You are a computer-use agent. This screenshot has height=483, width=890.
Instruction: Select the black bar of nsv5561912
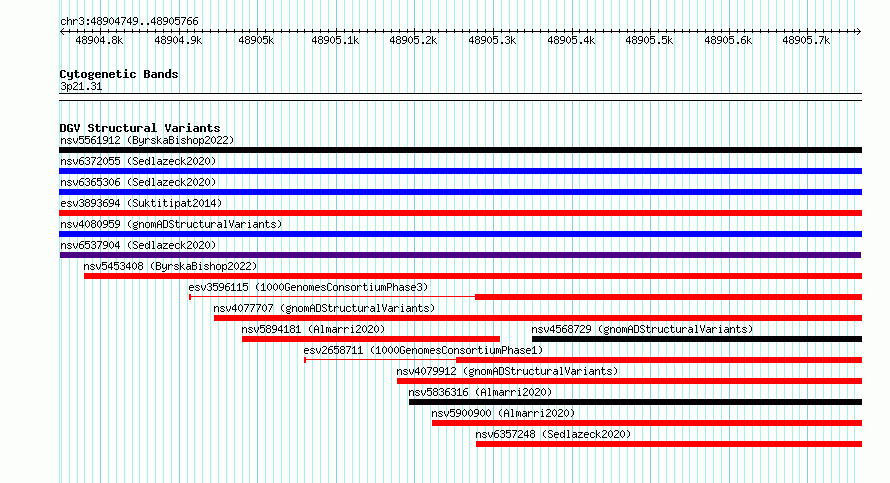point(460,150)
